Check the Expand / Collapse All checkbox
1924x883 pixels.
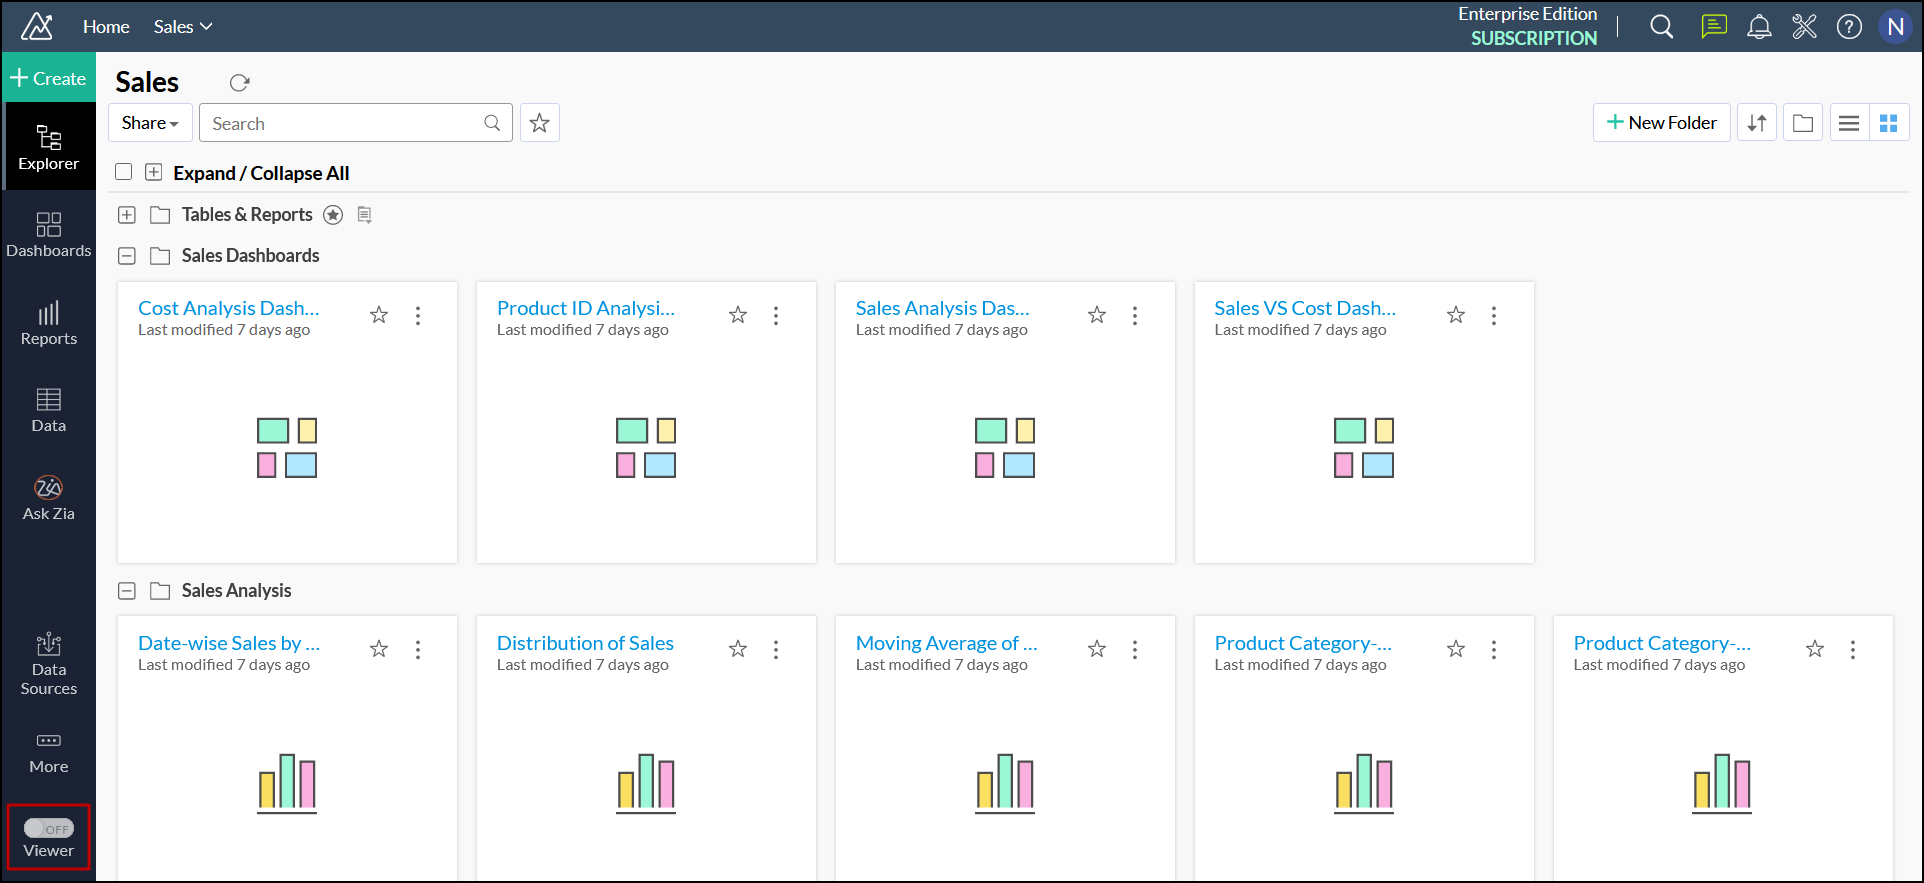(x=124, y=172)
